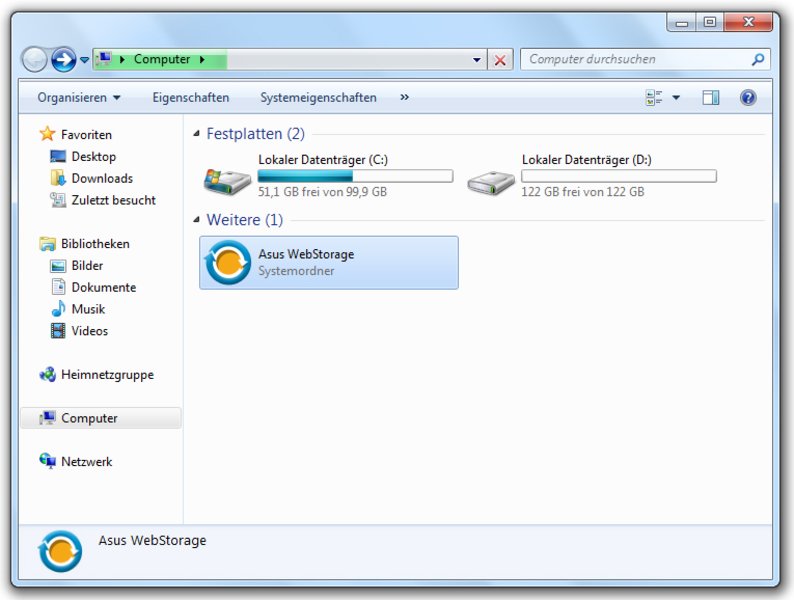Open the Videos library

point(90,331)
